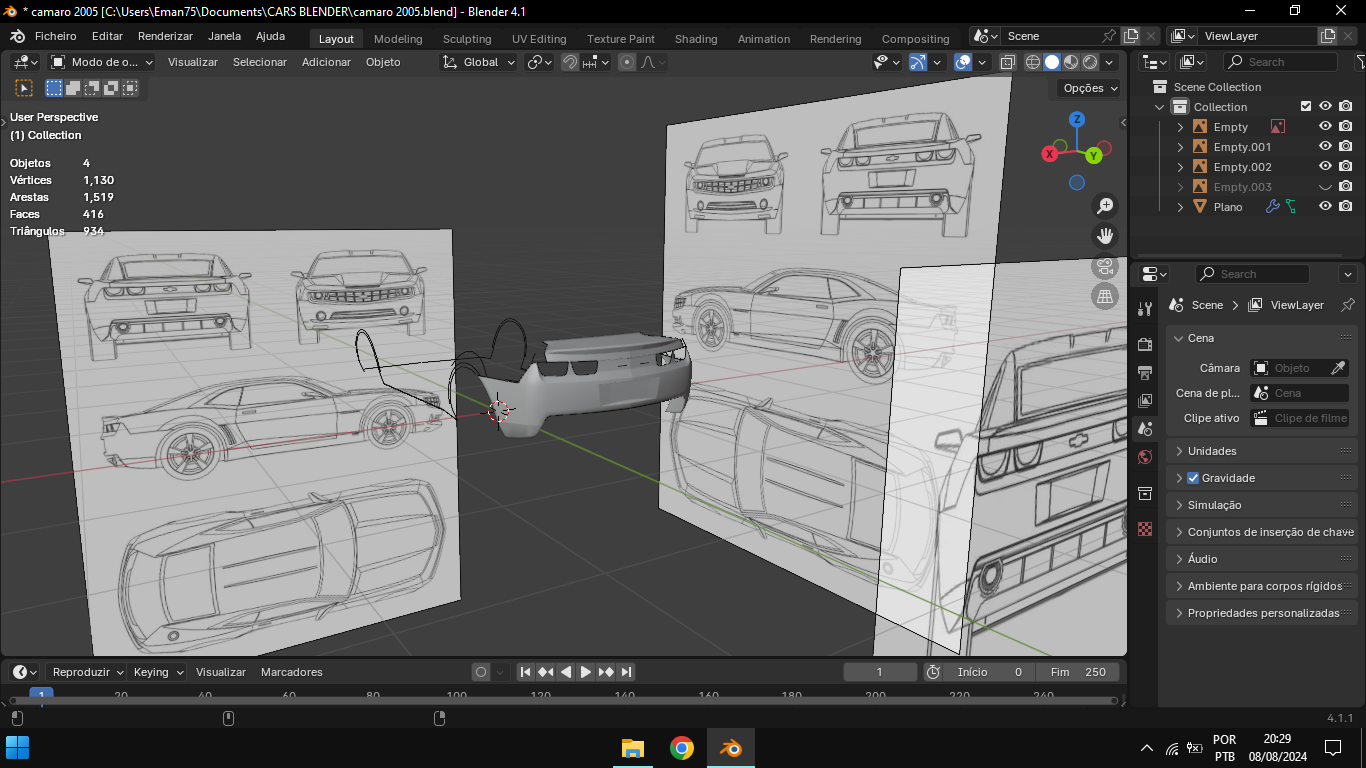Toggle X-ray display in viewport header
Viewport: 1366px width, 768px height.
(x=1007, y=62)
